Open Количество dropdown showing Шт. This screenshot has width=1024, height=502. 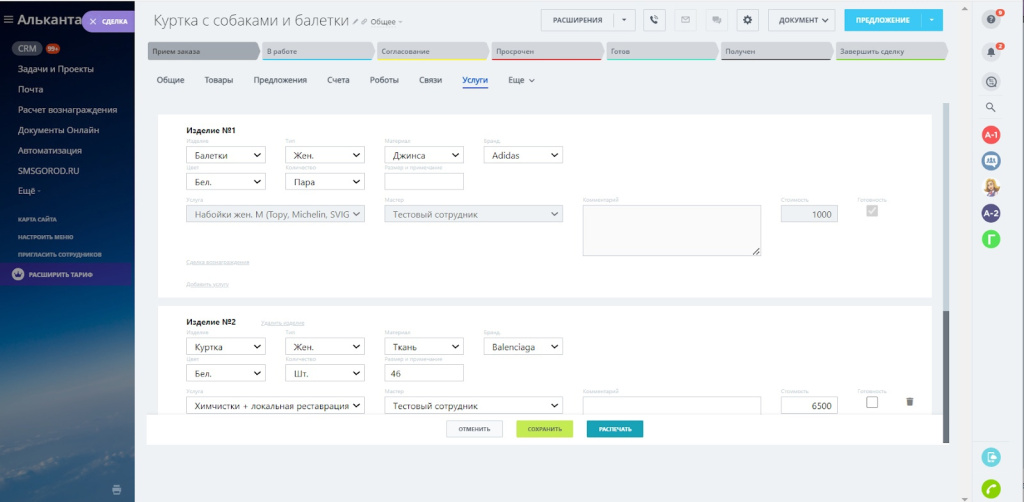click(x=325, y=373)
